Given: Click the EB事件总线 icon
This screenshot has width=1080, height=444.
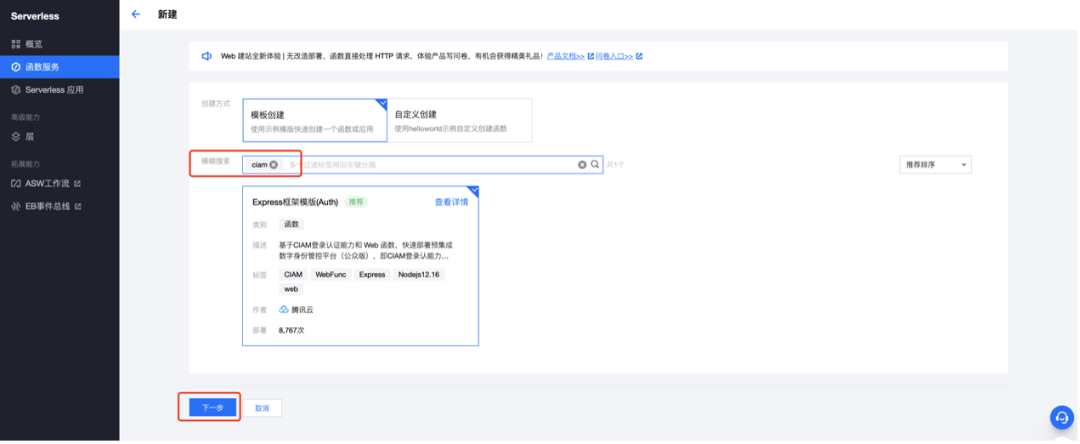Looking at the screenshot, I should (x=16, y=207).
